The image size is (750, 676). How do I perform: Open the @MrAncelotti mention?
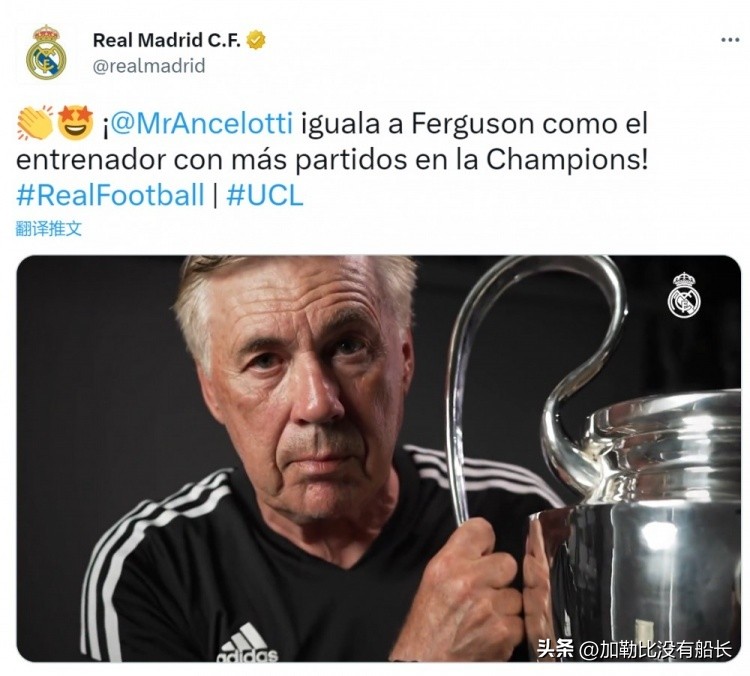click(201, 124)
